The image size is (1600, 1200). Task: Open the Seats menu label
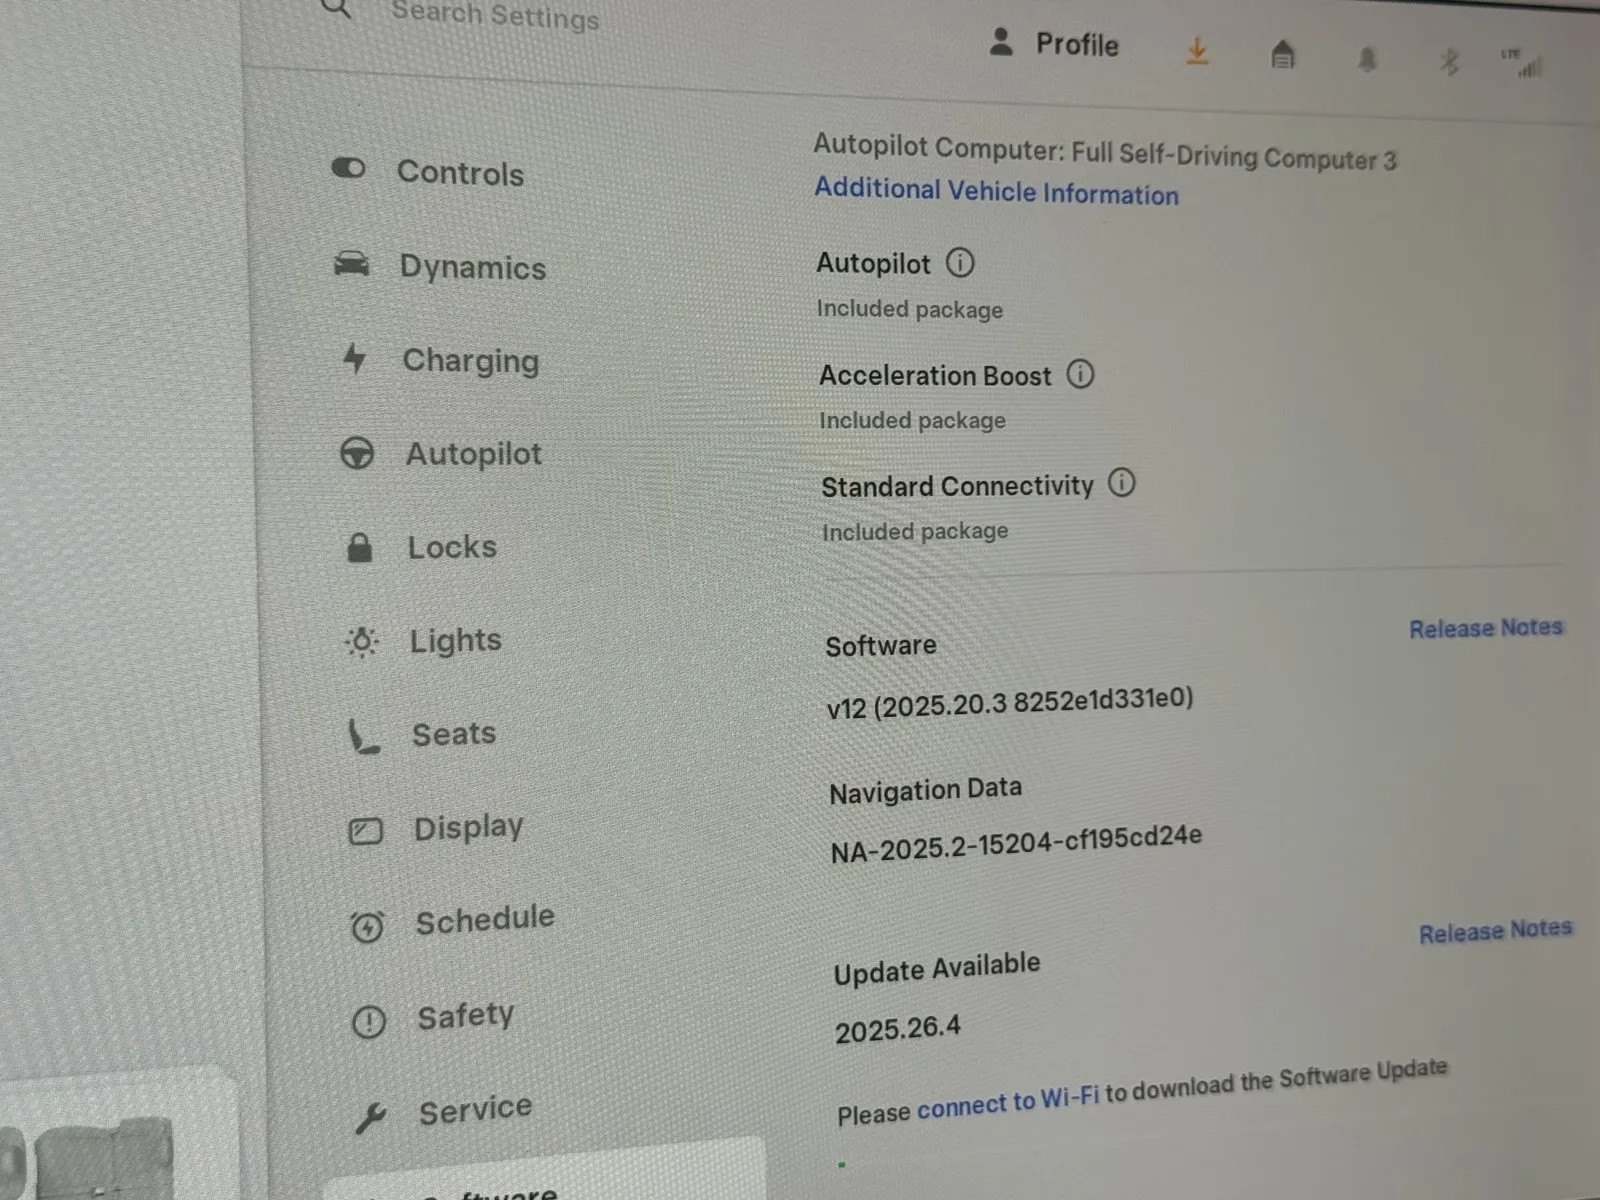click(x=454, y=734)
